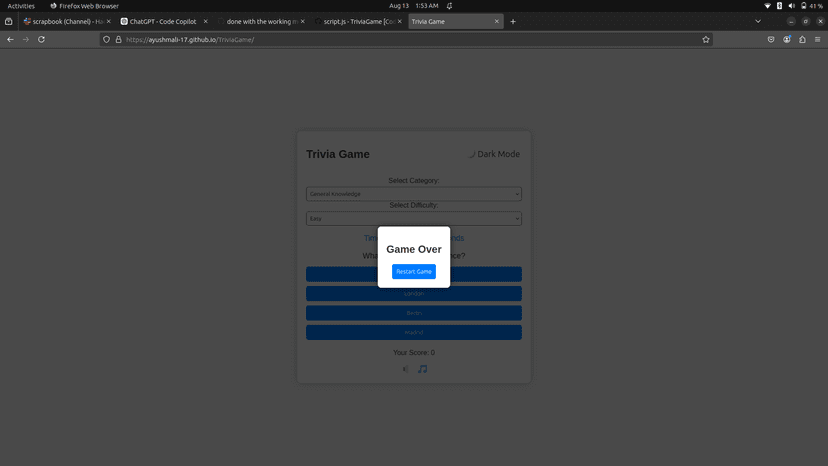
Task: Click the URL address bar
Action: (400, 39)
